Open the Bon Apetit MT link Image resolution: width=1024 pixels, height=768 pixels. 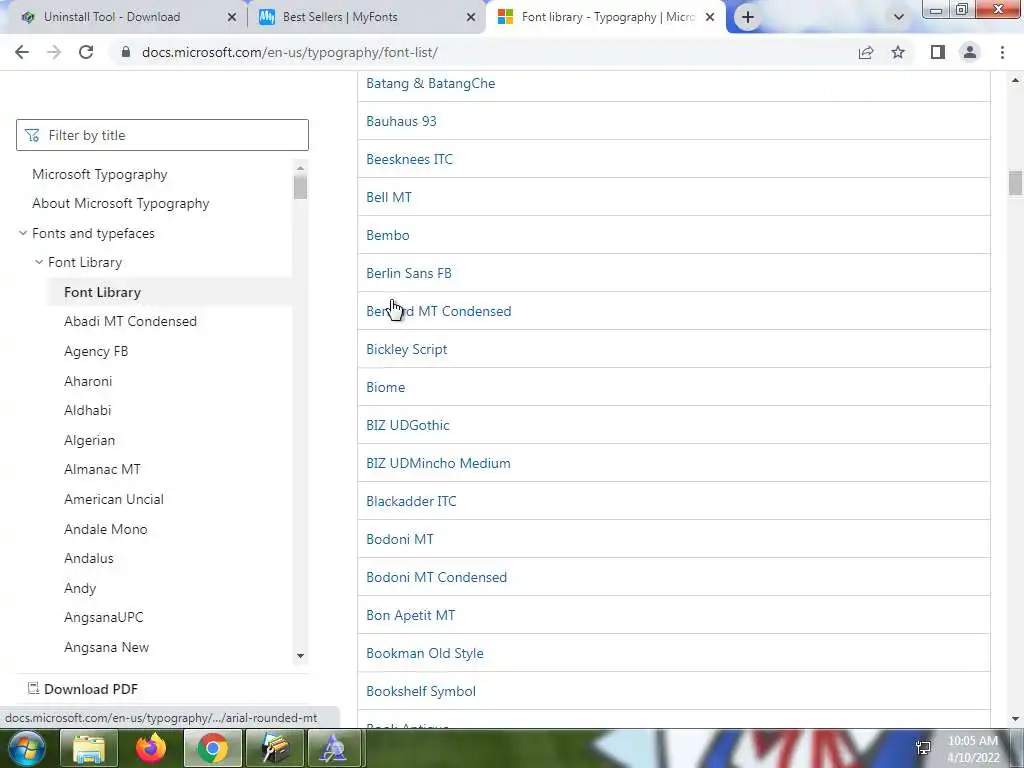tap(410, 615)
